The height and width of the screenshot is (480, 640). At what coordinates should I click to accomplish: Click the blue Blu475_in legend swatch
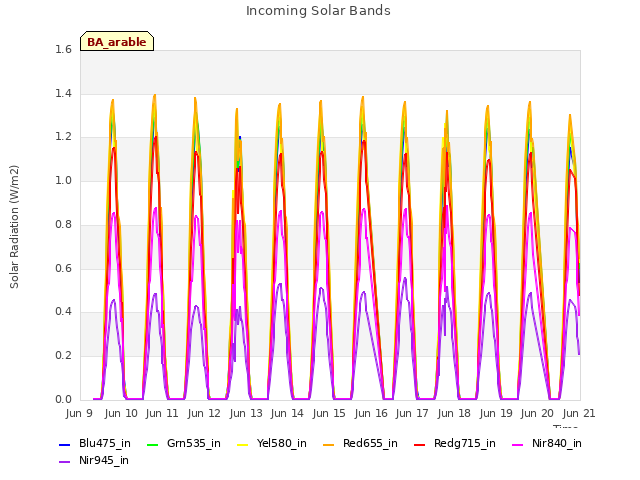point(64,444)
